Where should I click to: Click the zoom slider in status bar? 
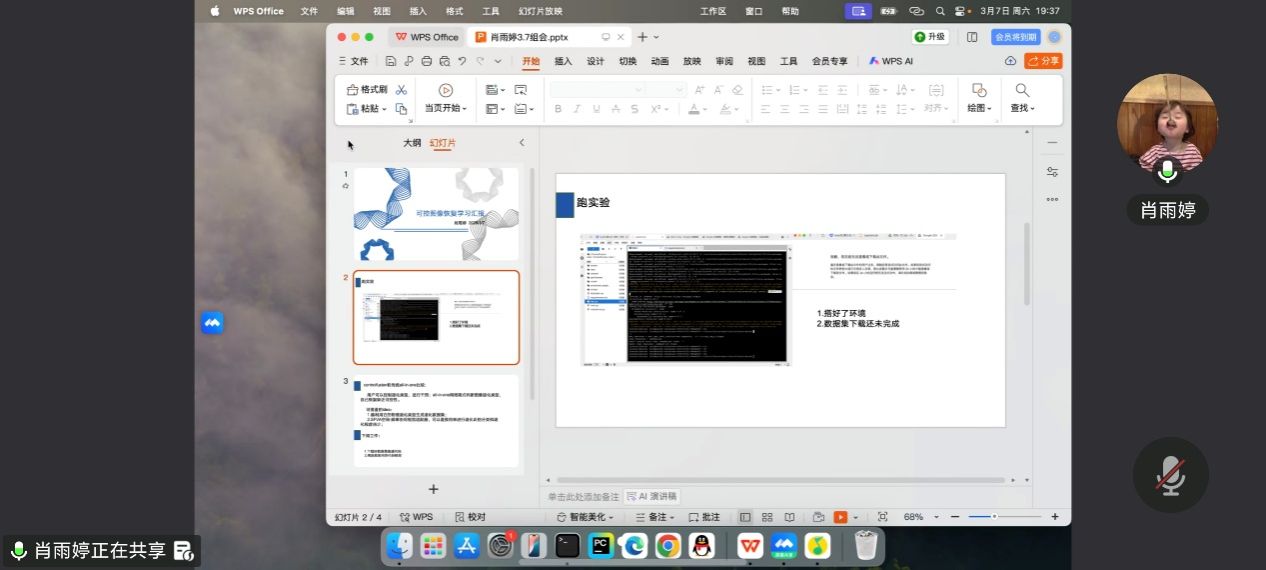(994, 517)
